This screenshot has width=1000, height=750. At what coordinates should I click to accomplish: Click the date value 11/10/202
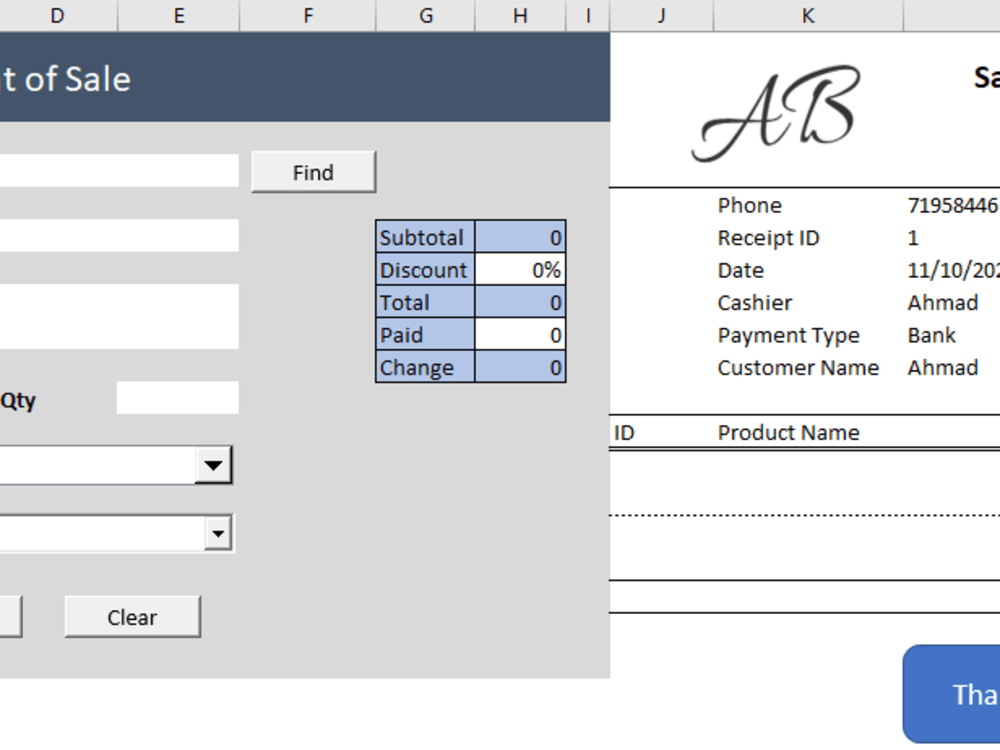[x=953, y=270]
